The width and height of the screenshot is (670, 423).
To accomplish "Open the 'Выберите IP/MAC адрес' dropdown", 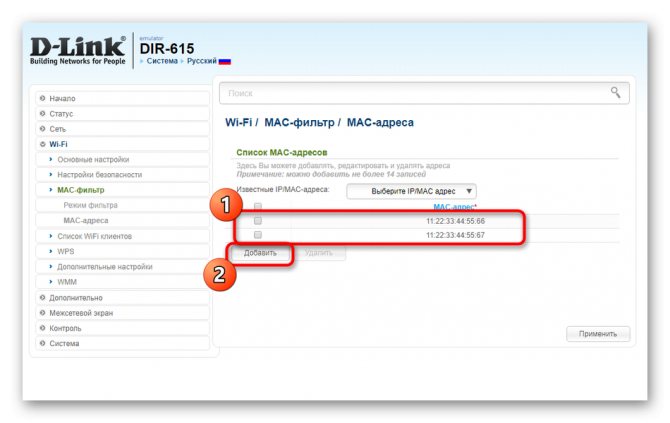I will [411, 191].
